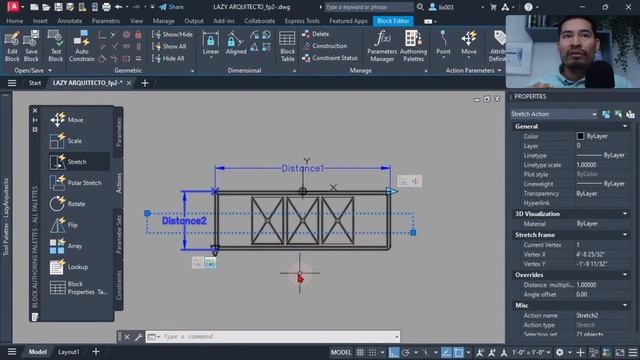
Task: Click the command line input field
Action: [273, 337]
